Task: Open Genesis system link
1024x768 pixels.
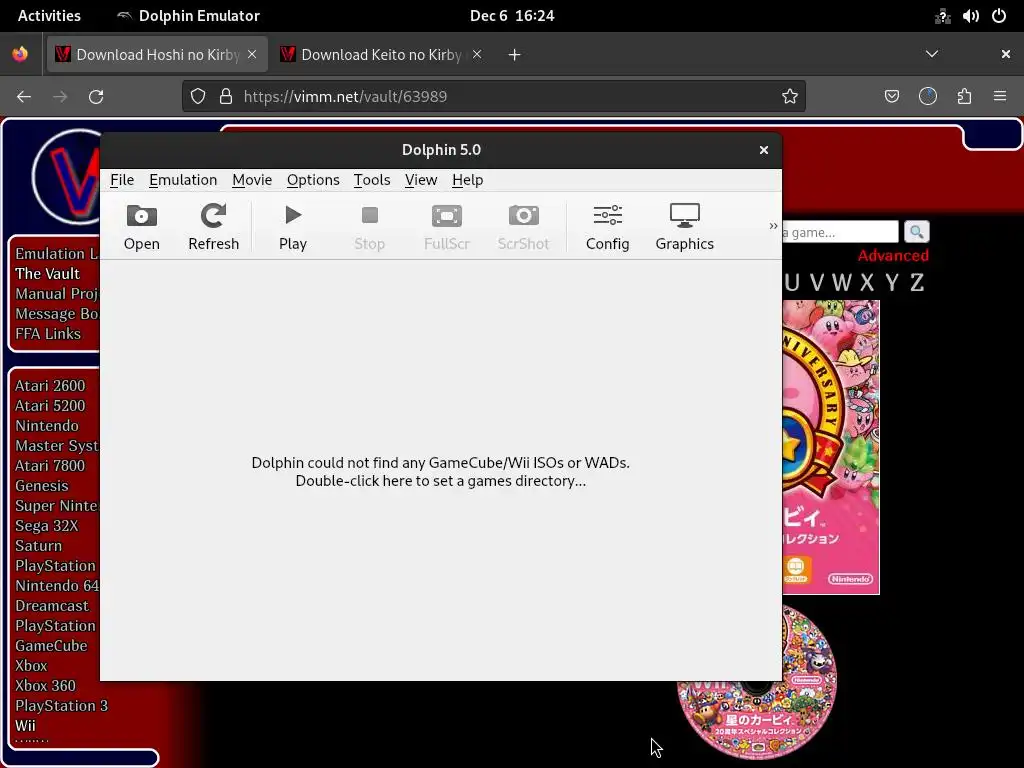Action: pyautogui.click(x=41, y=485)
